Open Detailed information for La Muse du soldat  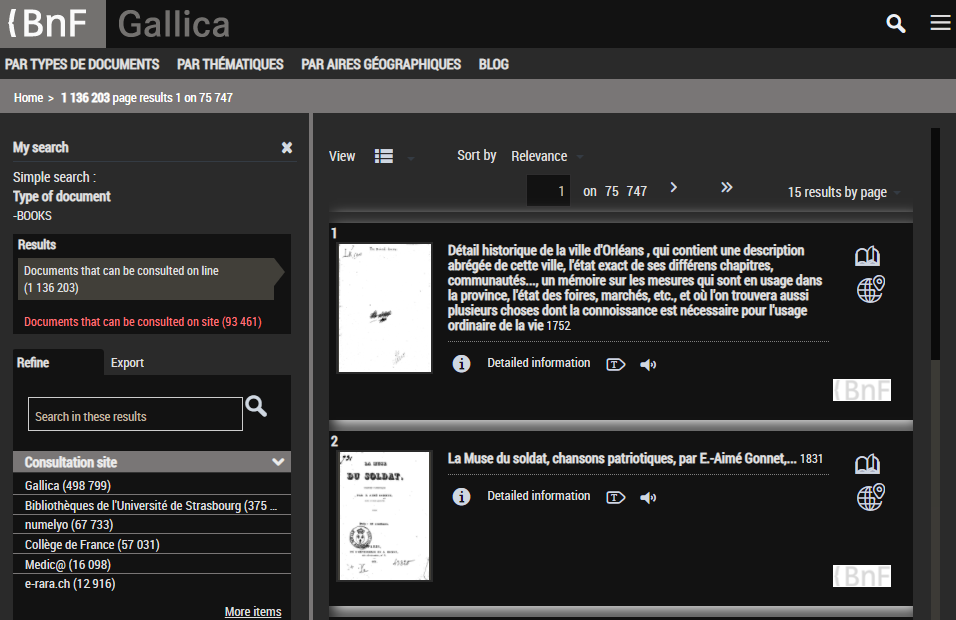(538, 496)
